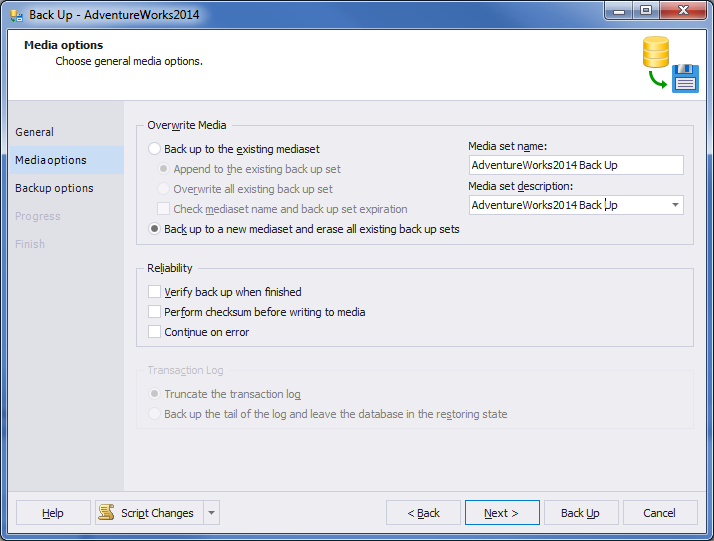Click the 'Reliability' group label
Image resolution: width=714 pixels, height=541 pixels.
point(169,268)
